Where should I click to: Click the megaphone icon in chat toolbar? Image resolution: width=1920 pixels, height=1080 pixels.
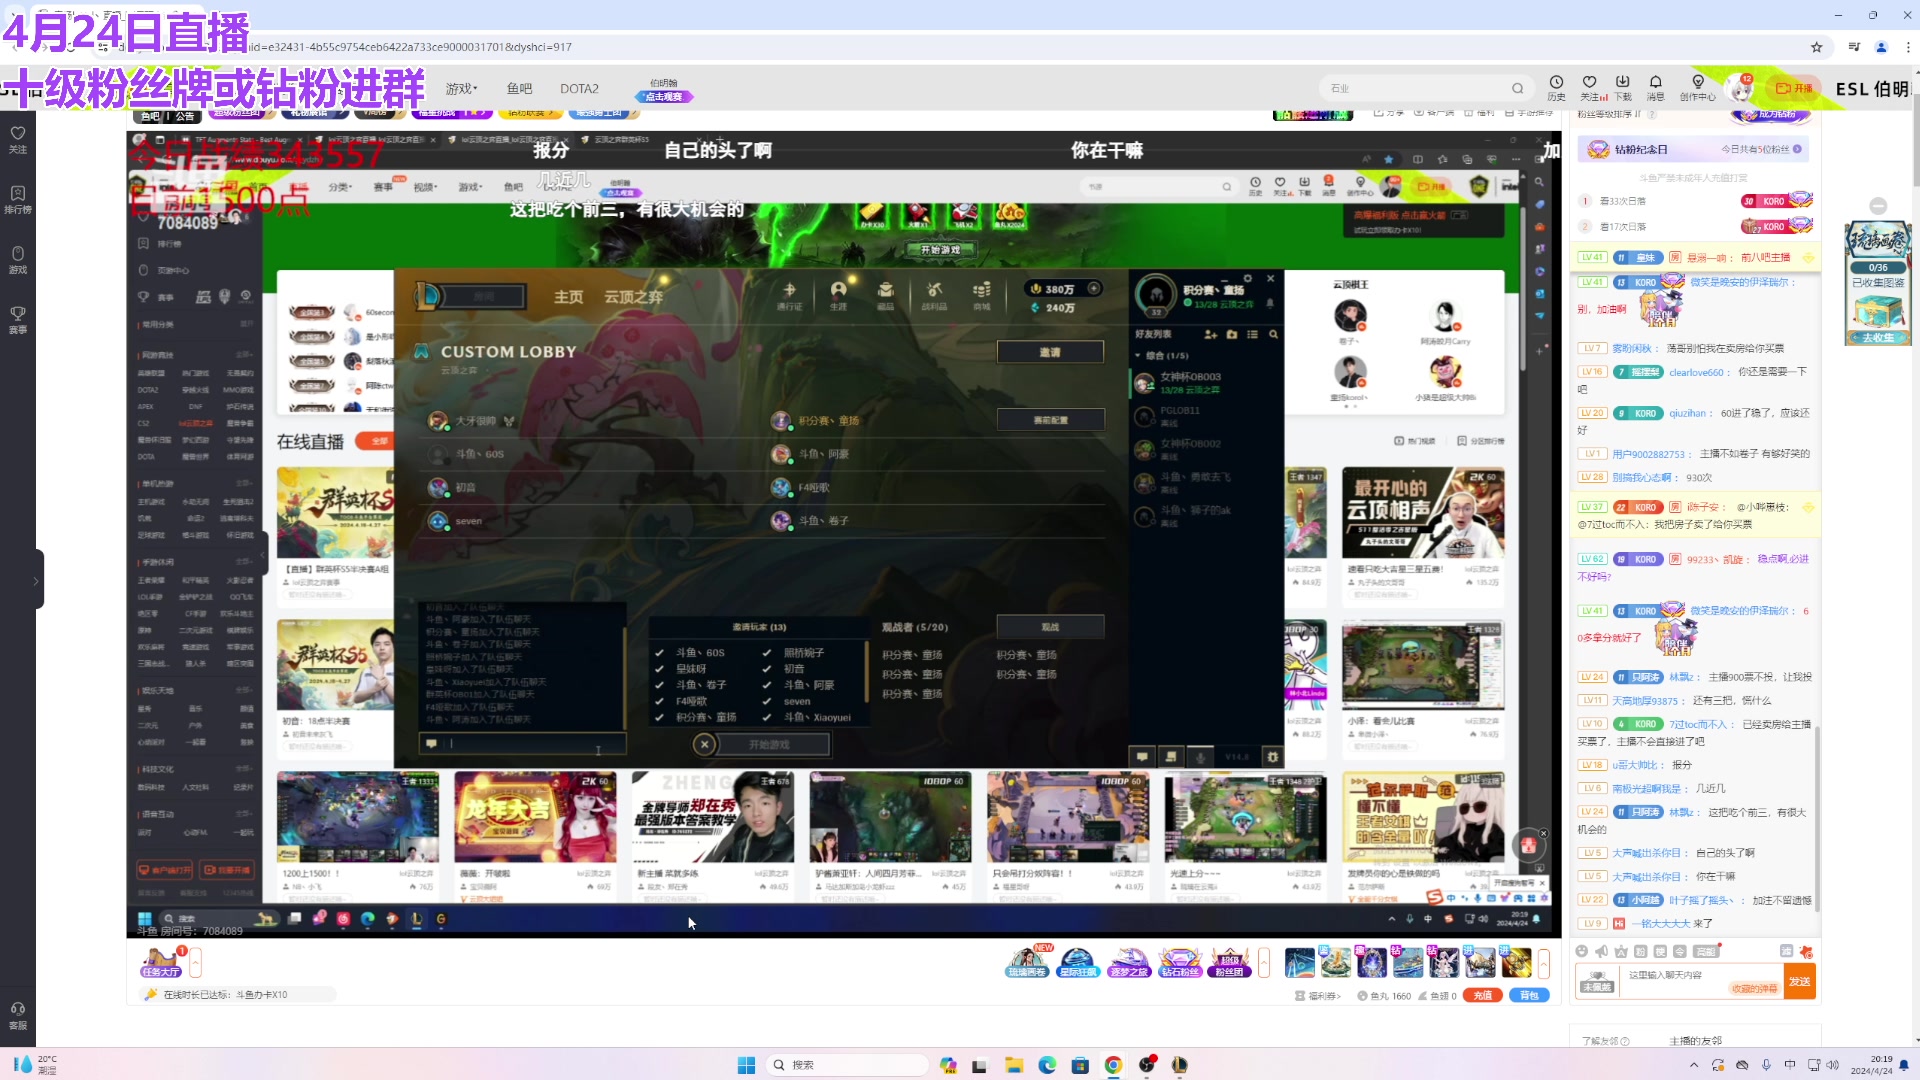coord(1601,951)
